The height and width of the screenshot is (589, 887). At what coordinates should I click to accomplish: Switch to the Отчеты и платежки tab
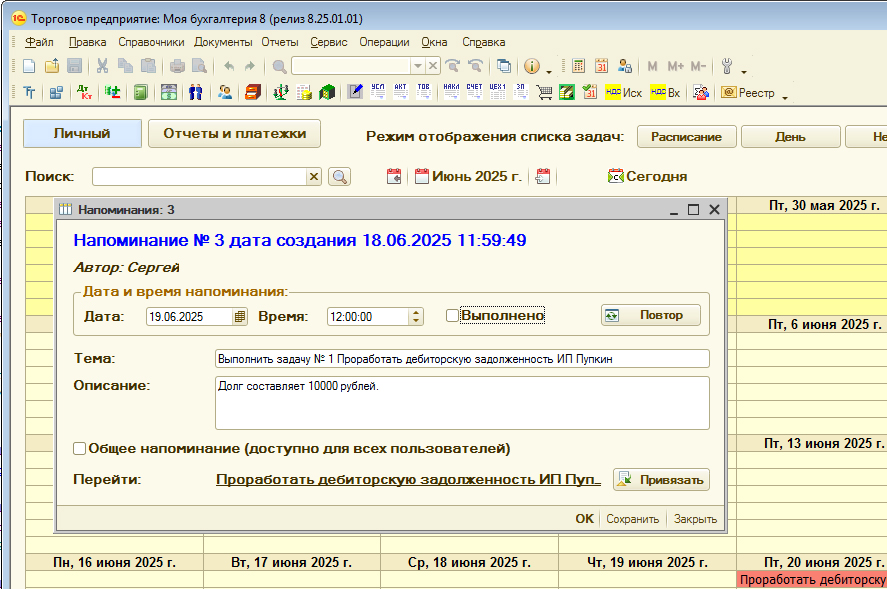234,133
